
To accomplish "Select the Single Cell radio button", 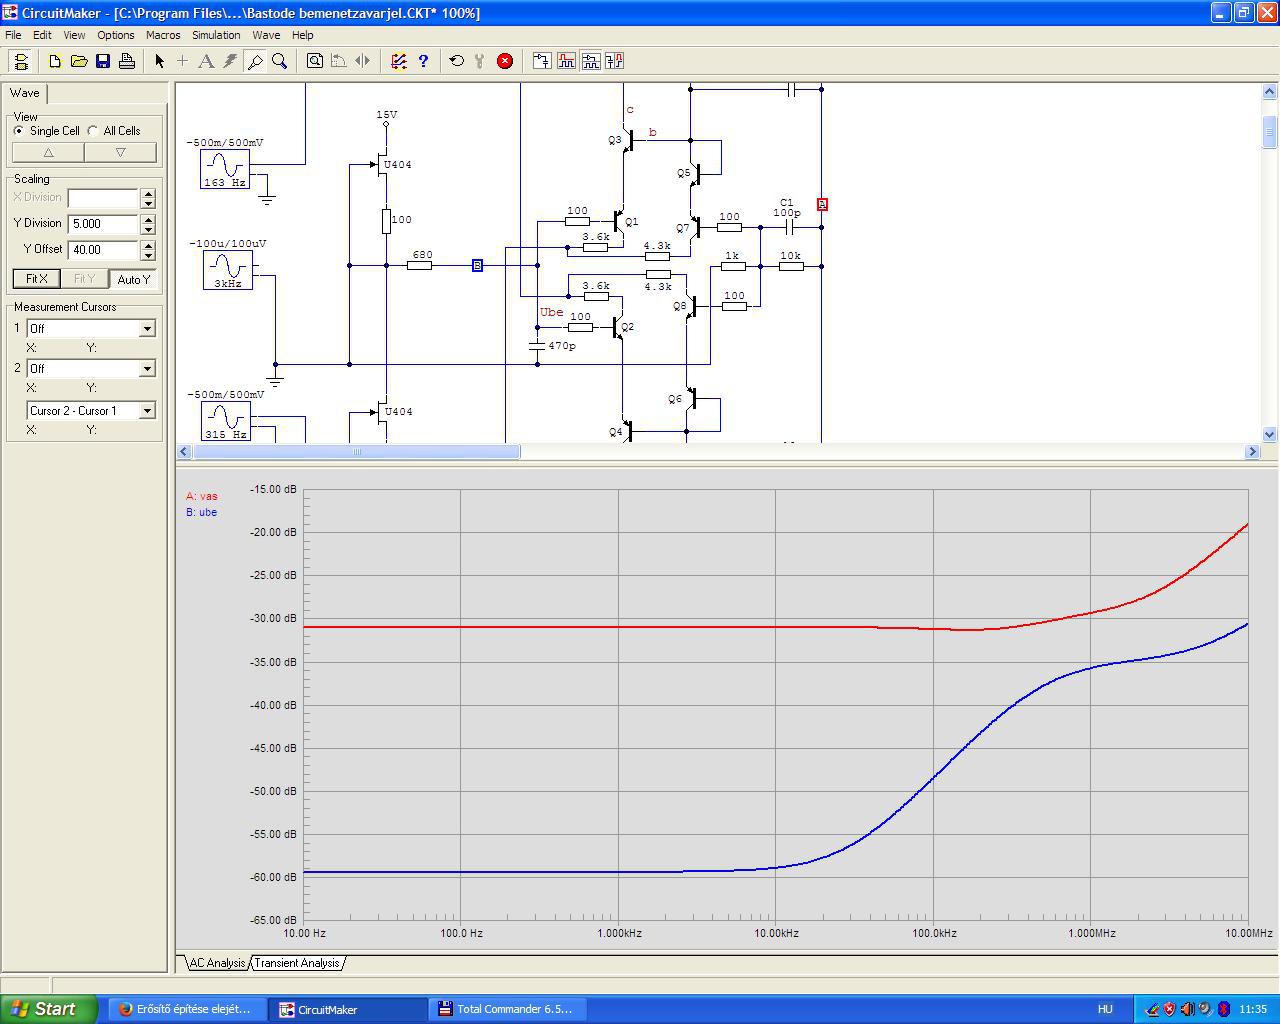I will pyautogui.click(x=19, y=131).
